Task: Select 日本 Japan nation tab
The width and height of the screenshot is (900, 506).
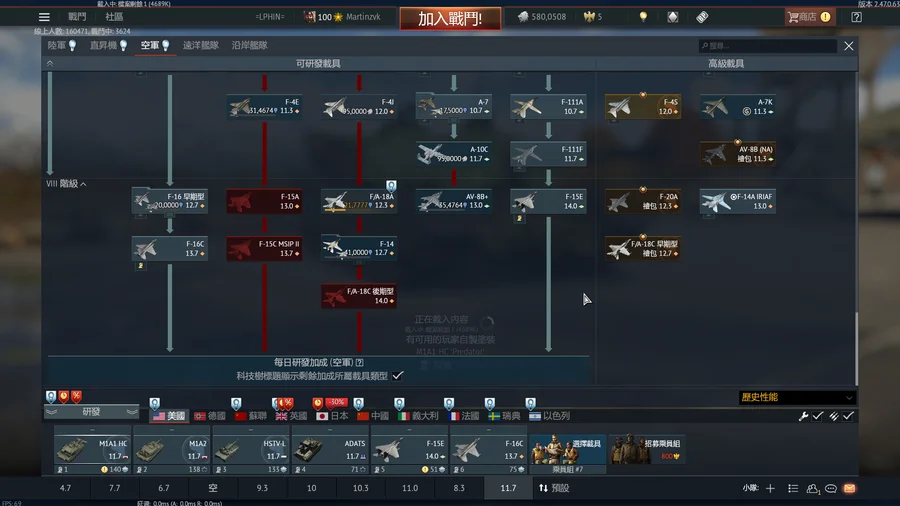Action: (332, 416)
